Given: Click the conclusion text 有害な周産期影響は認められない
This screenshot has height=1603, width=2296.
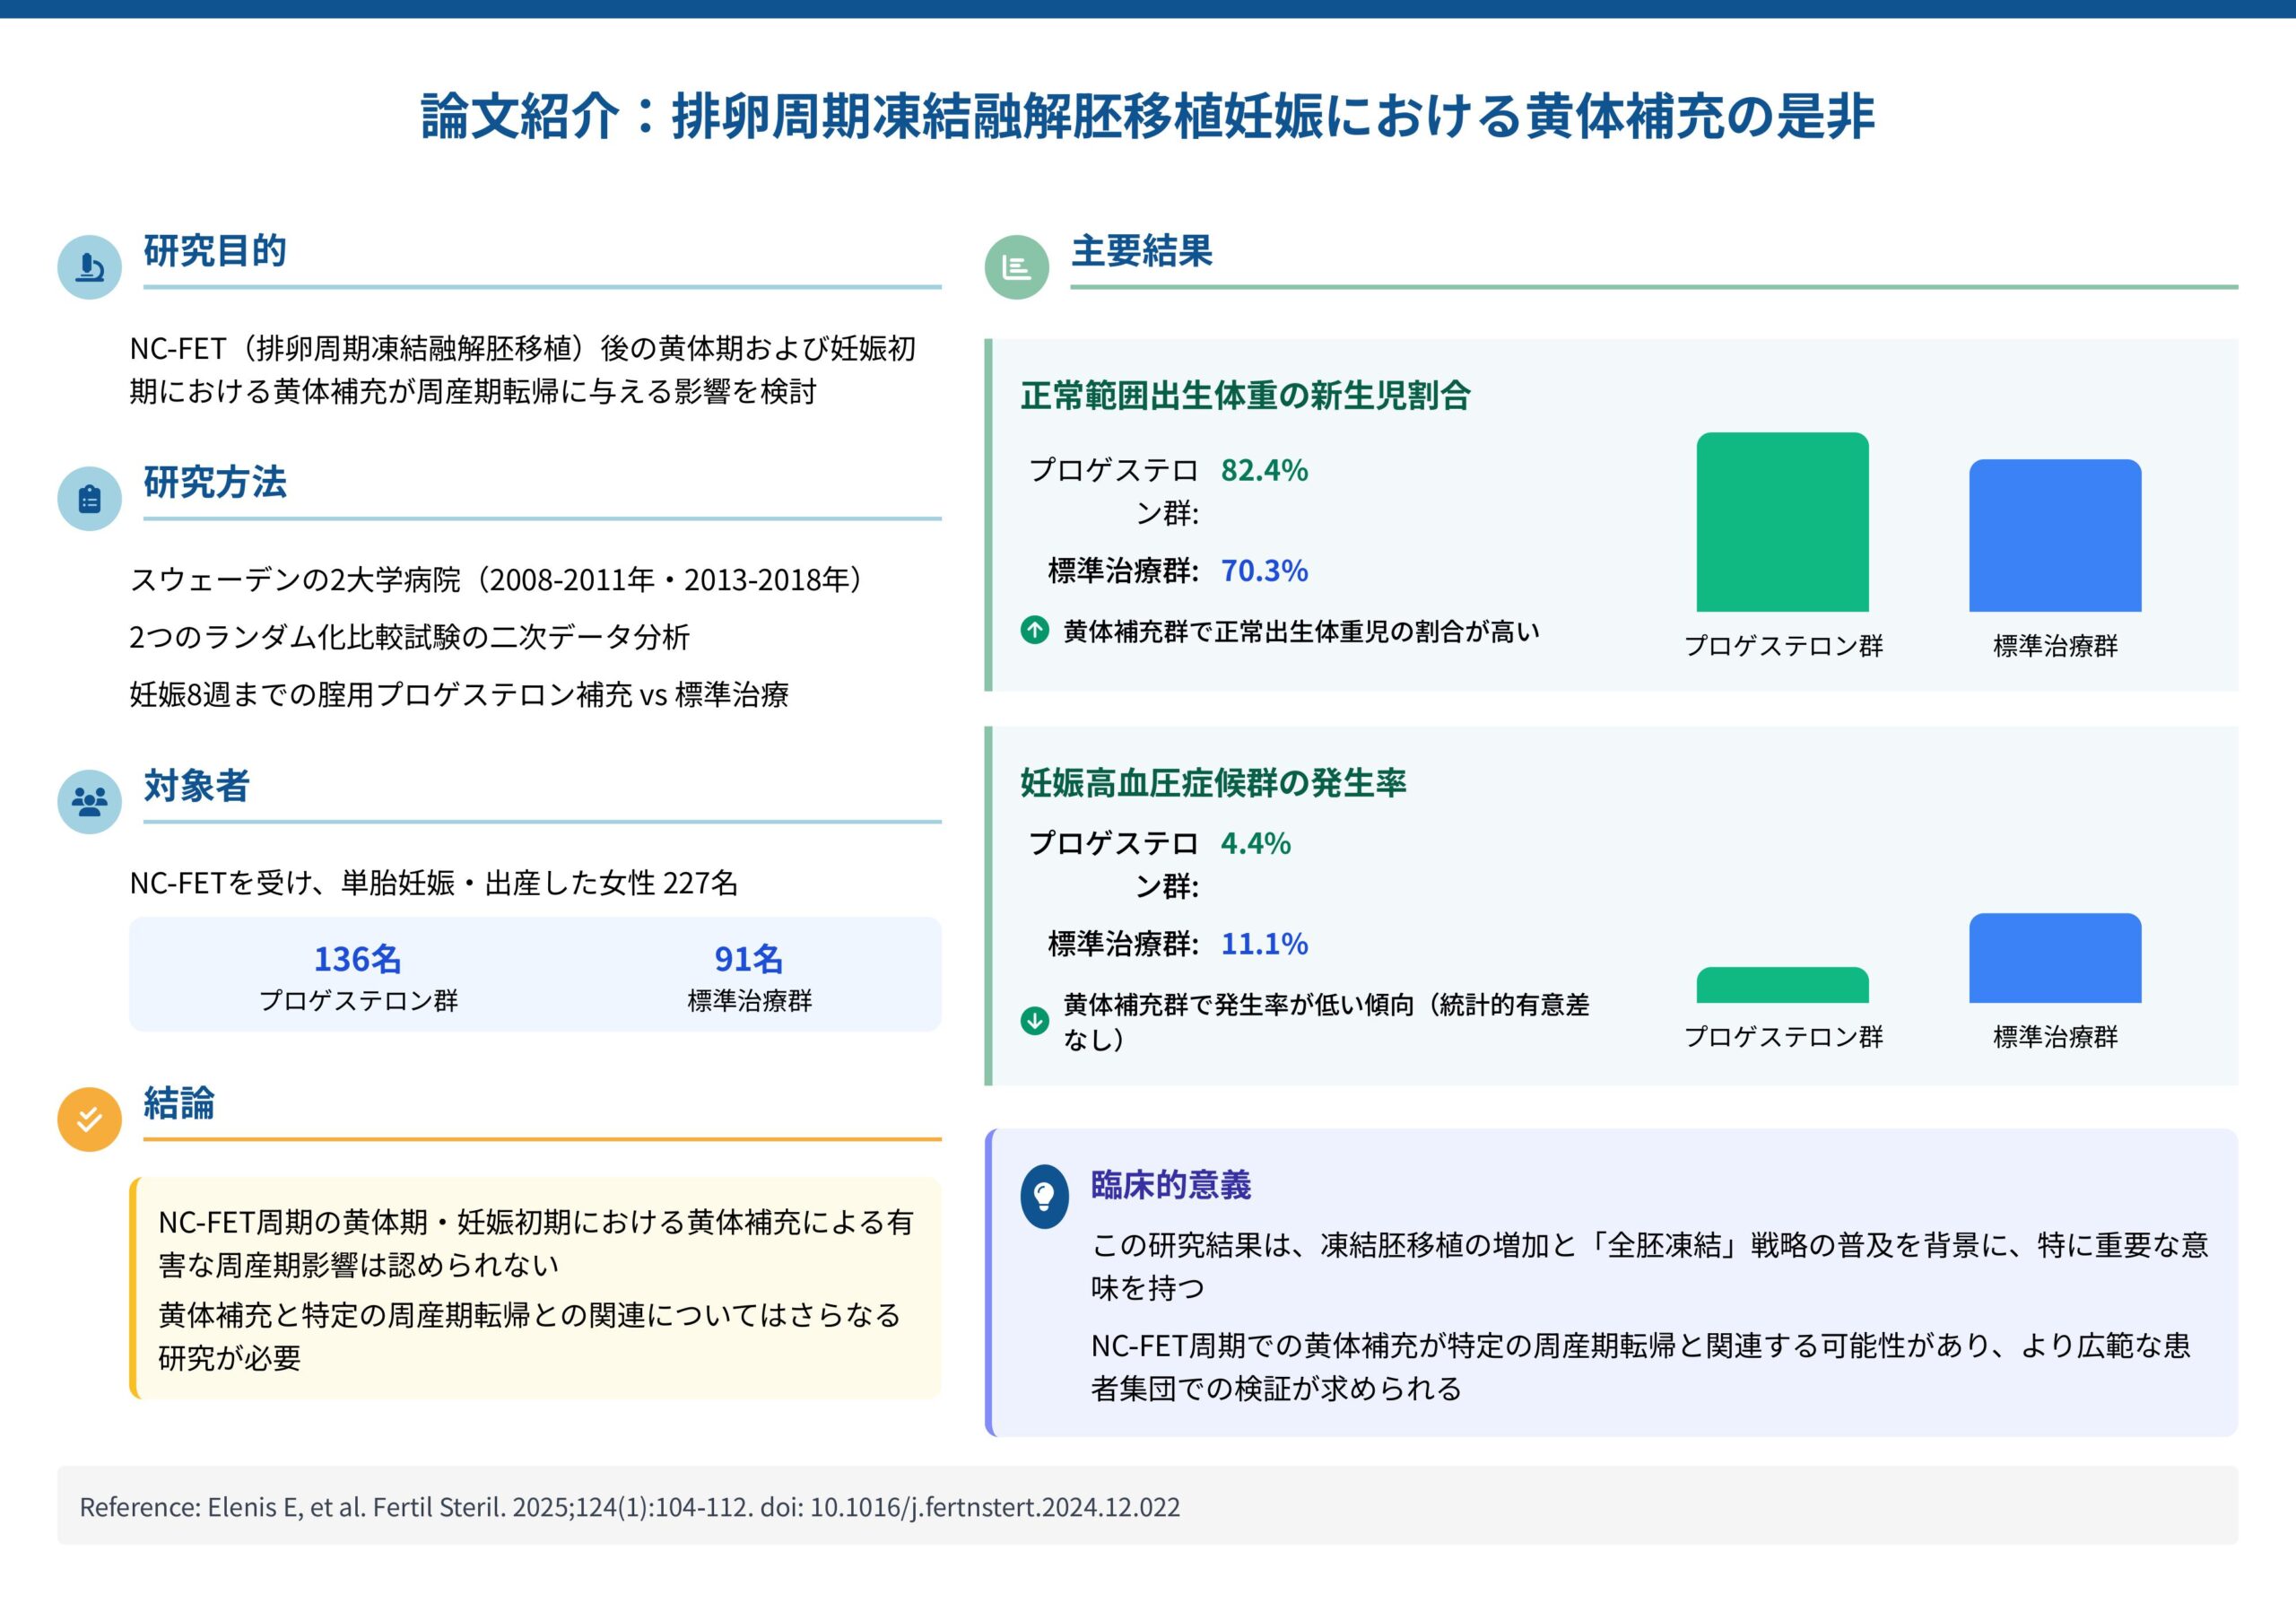Looking at the screenshot, I should tap(536, 1243).
